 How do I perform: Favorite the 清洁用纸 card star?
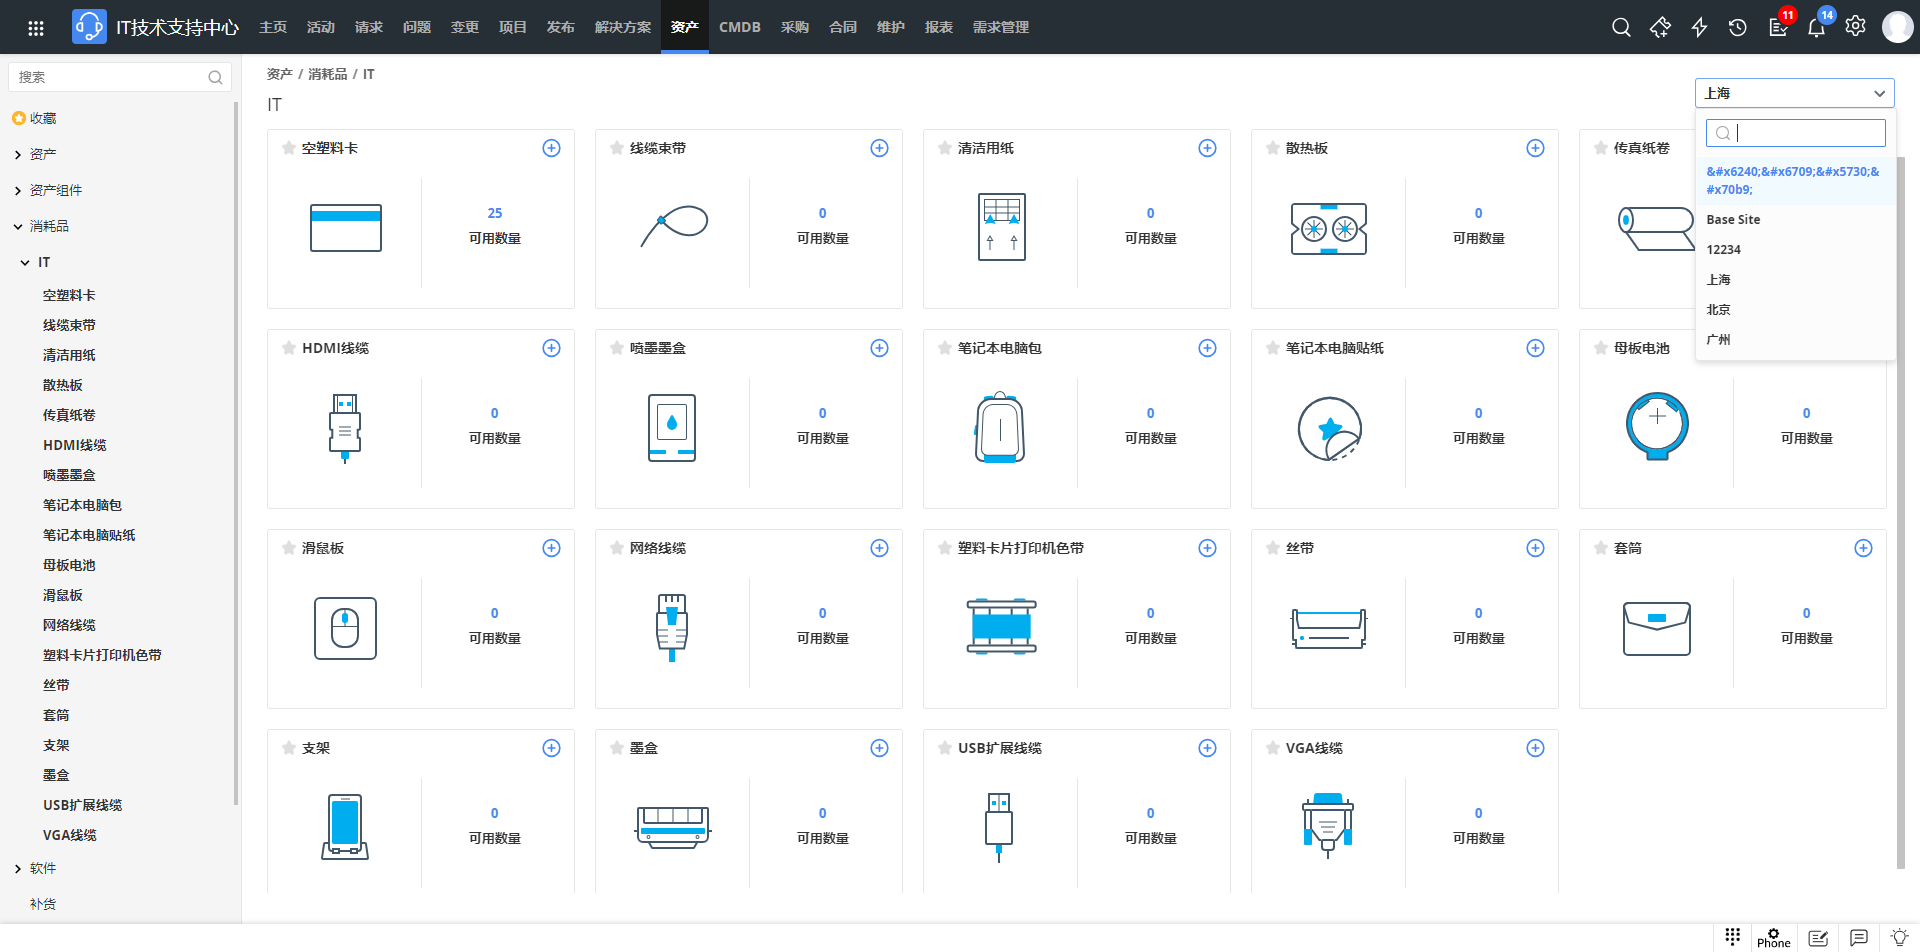pyautogui.click(x=945, y=148)
